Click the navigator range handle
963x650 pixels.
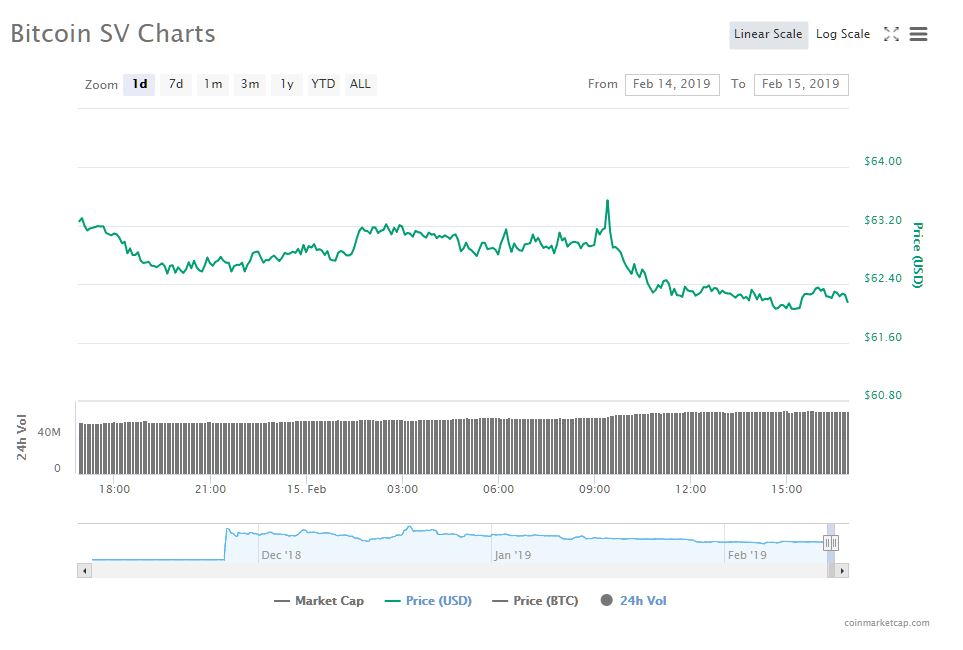(x=831, y=543)
